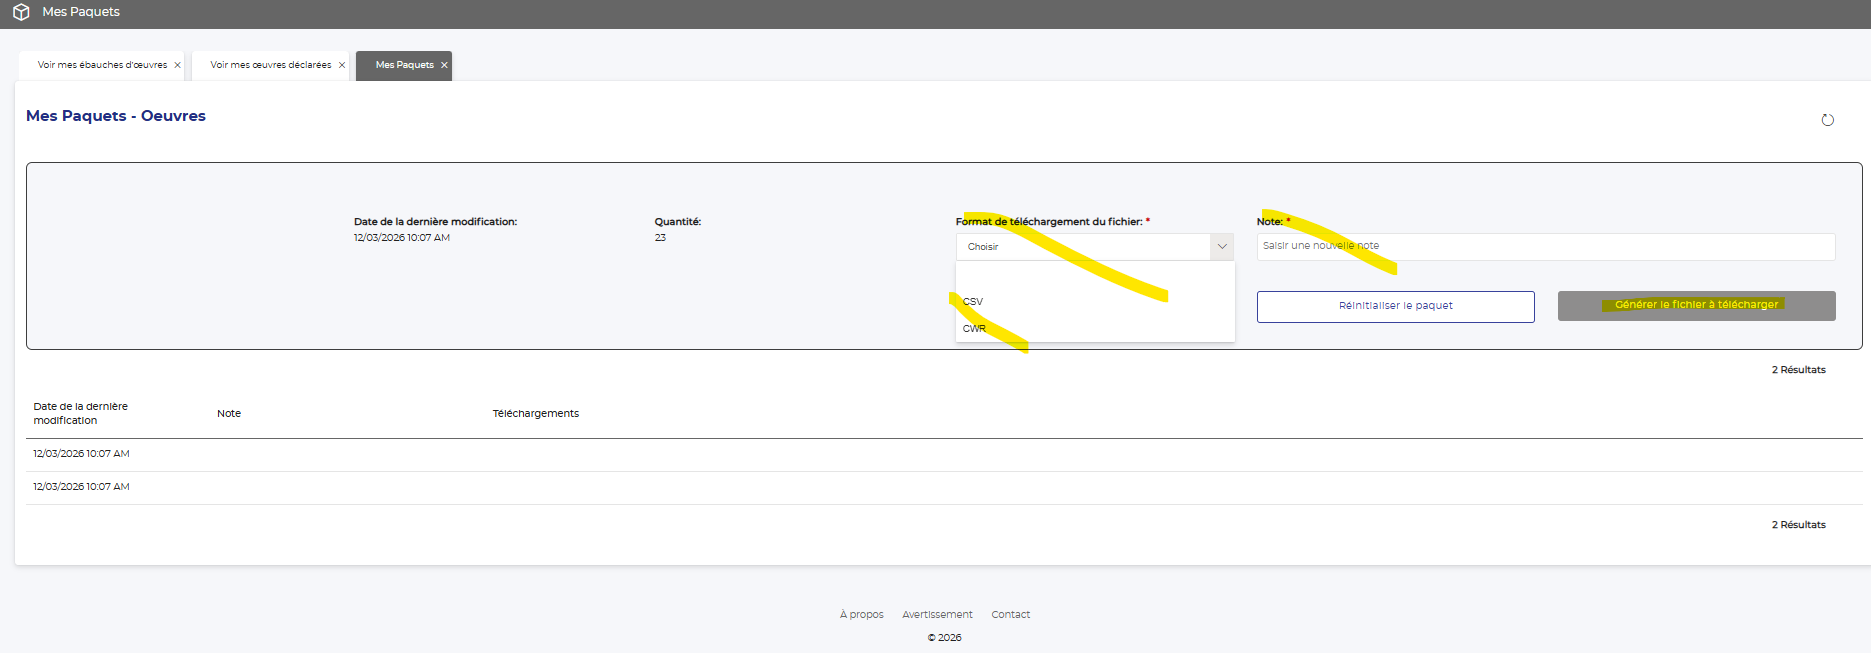The image size is (1871, 653).
Task: Open the Voir mes œuvres déclarées tab
Action: tap(270, 65)
